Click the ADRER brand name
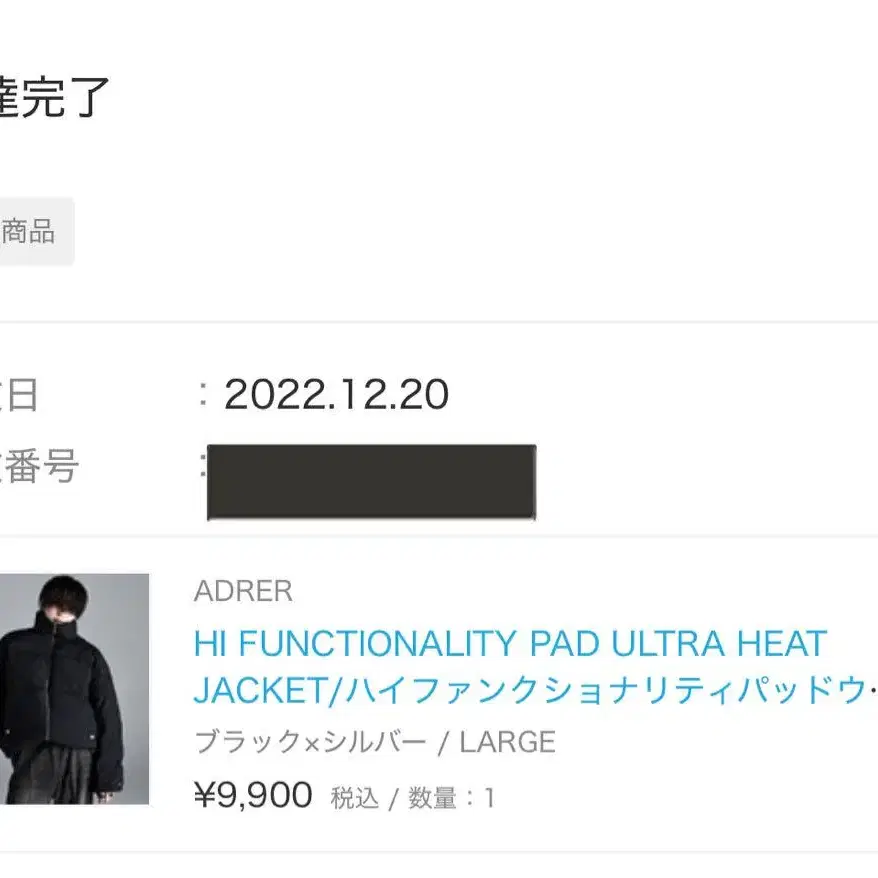The width and height of the screenshot is (878, 878). tap(243, 591)
